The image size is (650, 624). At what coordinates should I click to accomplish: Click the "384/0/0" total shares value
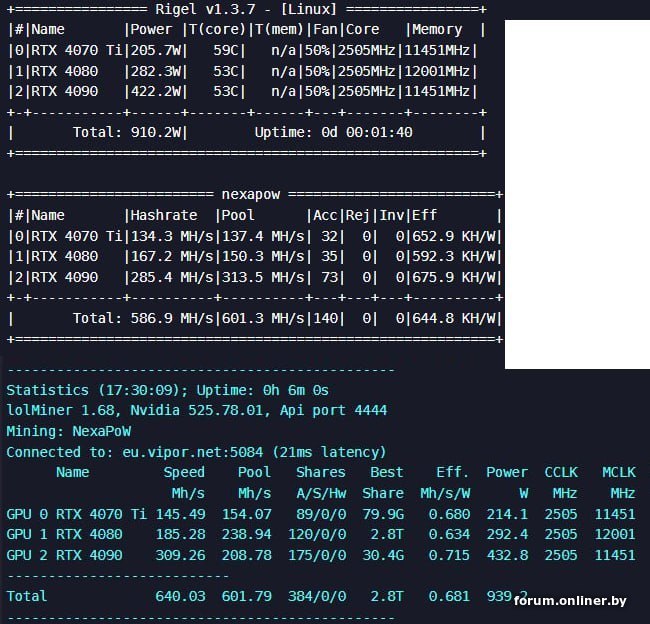pos(317,596)
